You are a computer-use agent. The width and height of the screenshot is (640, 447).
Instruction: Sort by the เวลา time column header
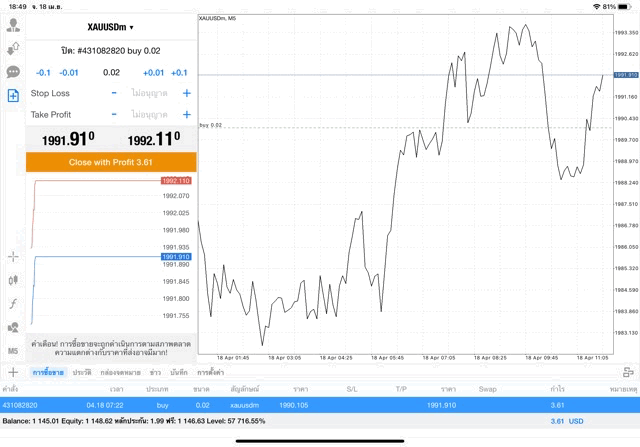tap(116, 389)
